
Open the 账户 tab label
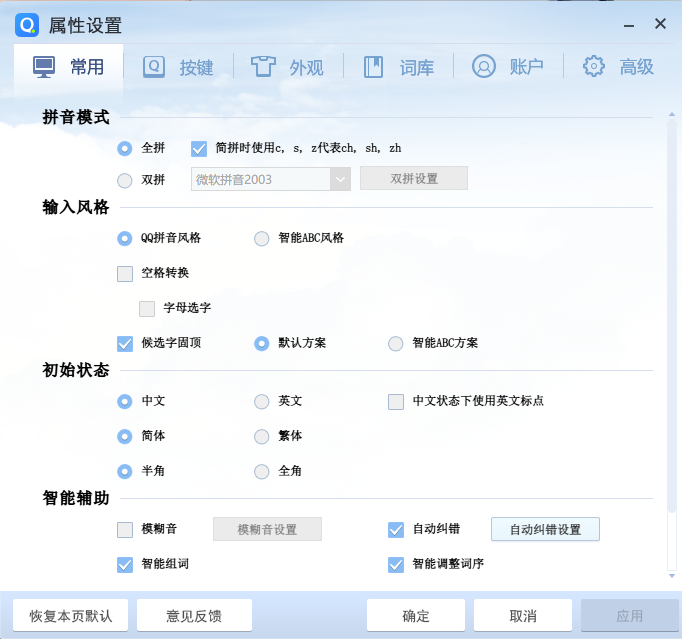[527, 67]
